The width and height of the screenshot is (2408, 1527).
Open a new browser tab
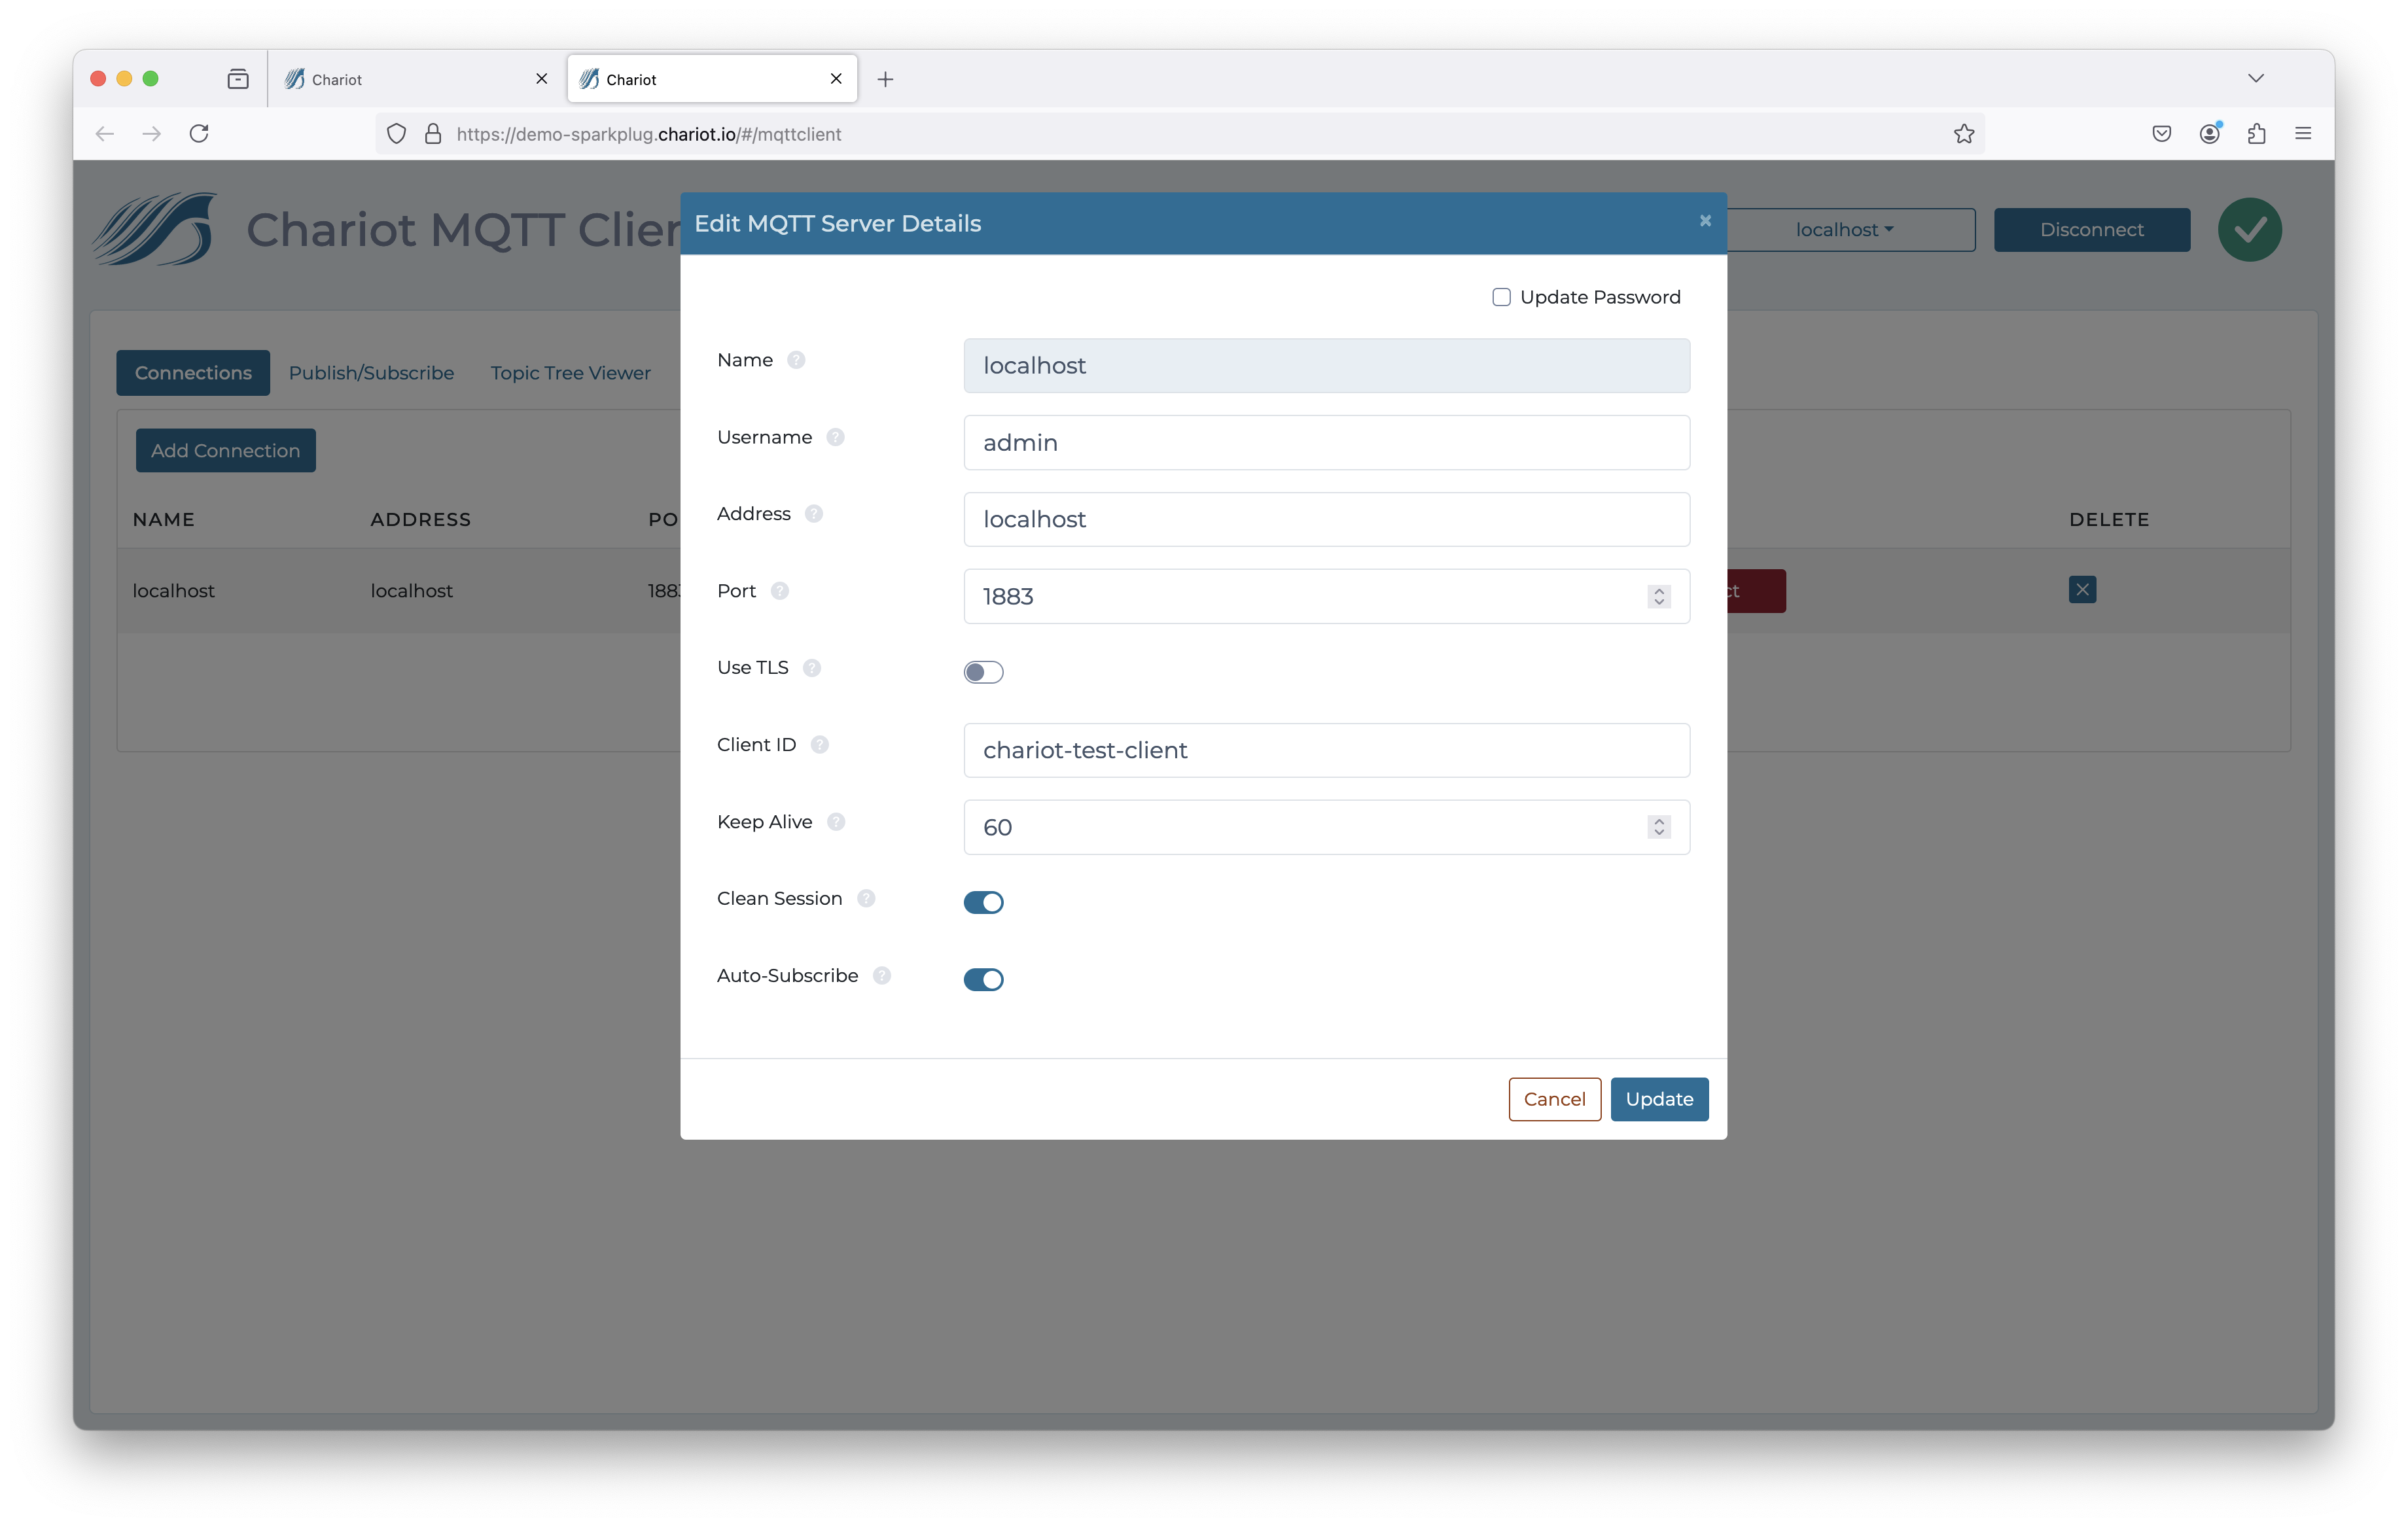[x=885, y=79]
